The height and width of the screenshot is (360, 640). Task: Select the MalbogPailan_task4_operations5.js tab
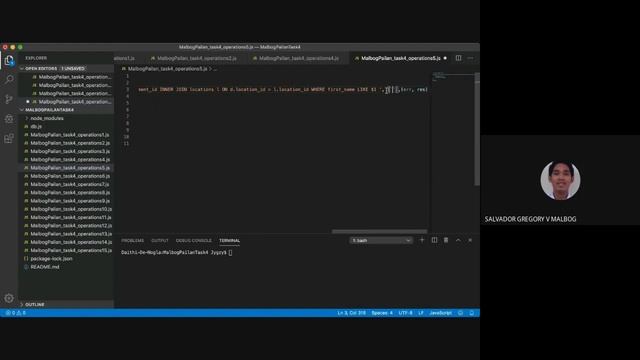400,58
